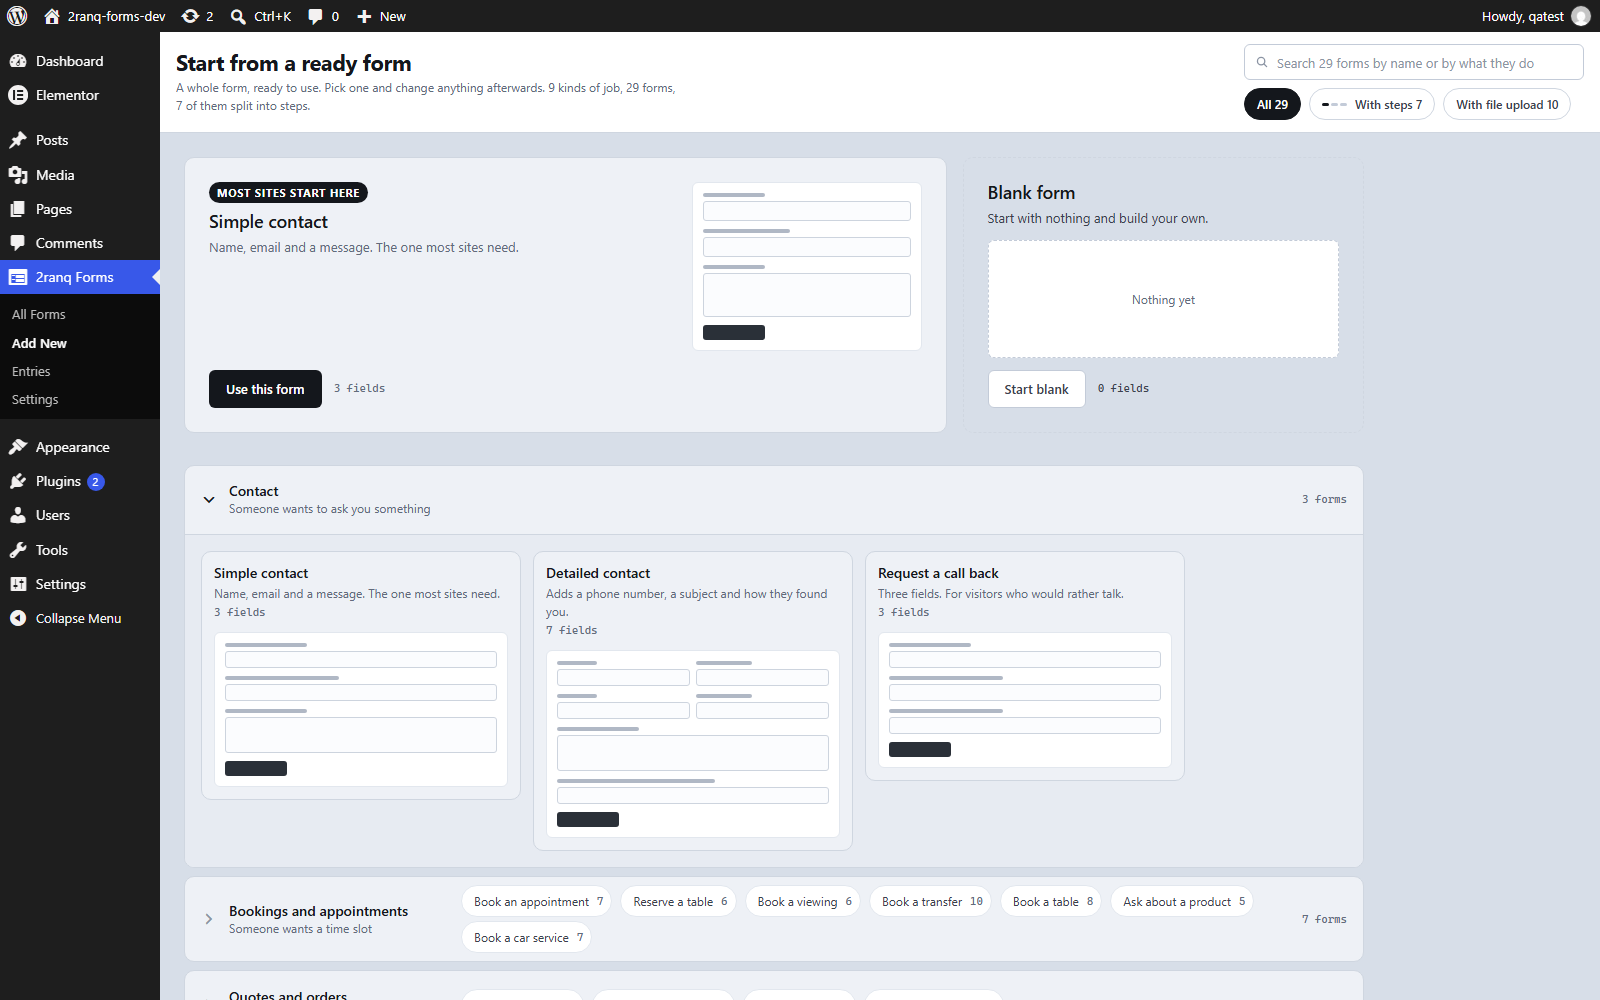The width and height of the screenshot is (1600, 1000).
Task: Click the Users icon in sidebar
Action: (18, 515)
